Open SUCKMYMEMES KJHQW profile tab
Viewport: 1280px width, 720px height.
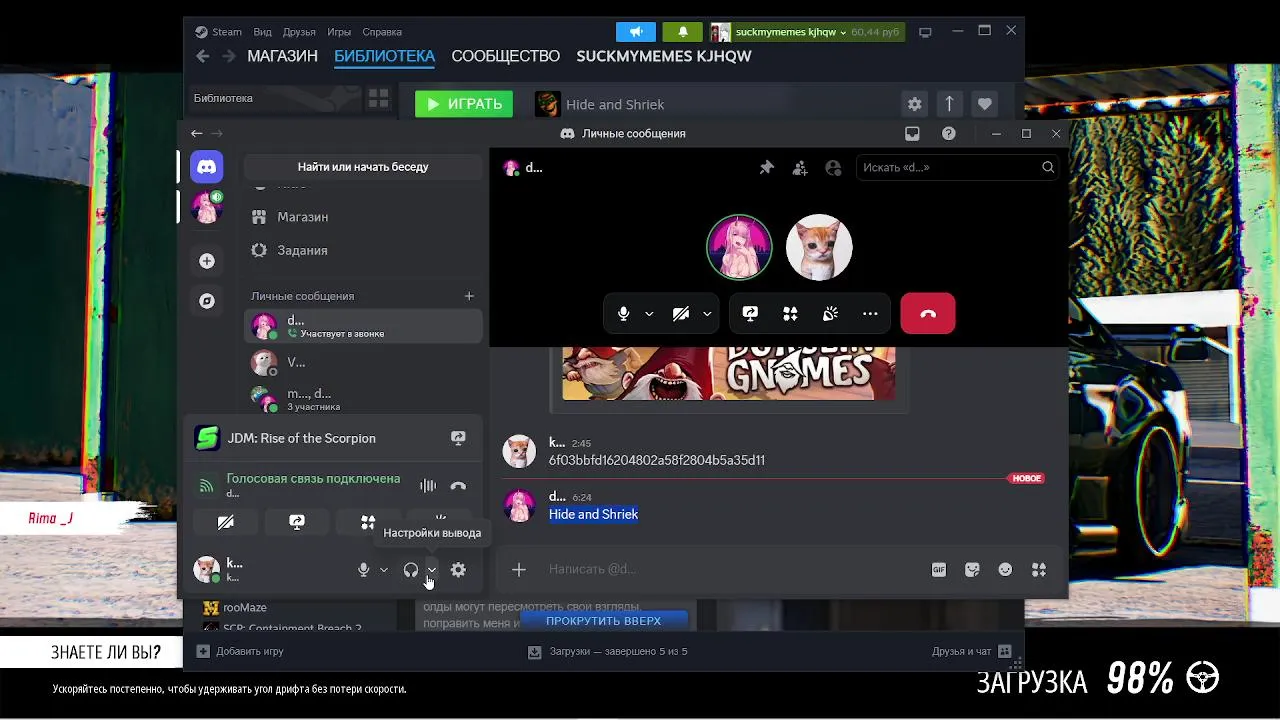(x=664, y=56)
